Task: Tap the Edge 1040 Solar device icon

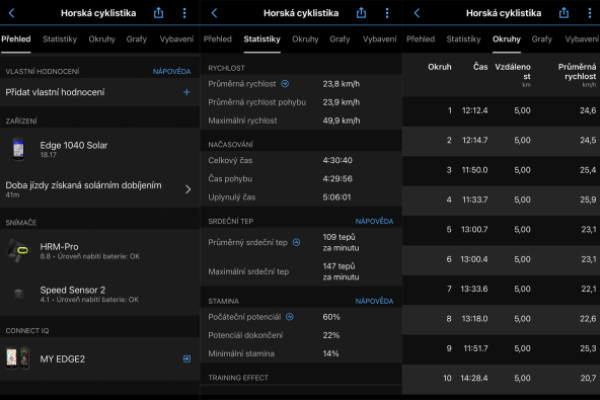Action: (18, 149)
